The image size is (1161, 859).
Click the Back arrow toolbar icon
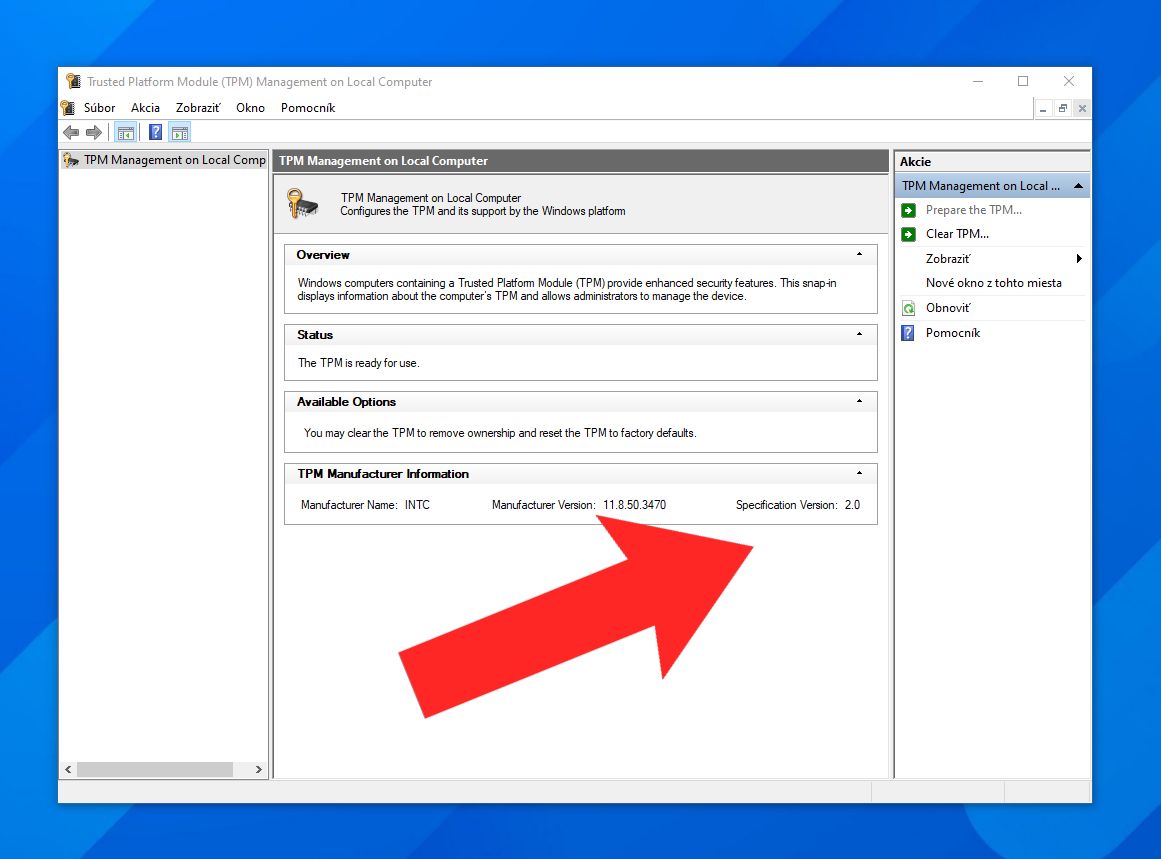[71, 133]
